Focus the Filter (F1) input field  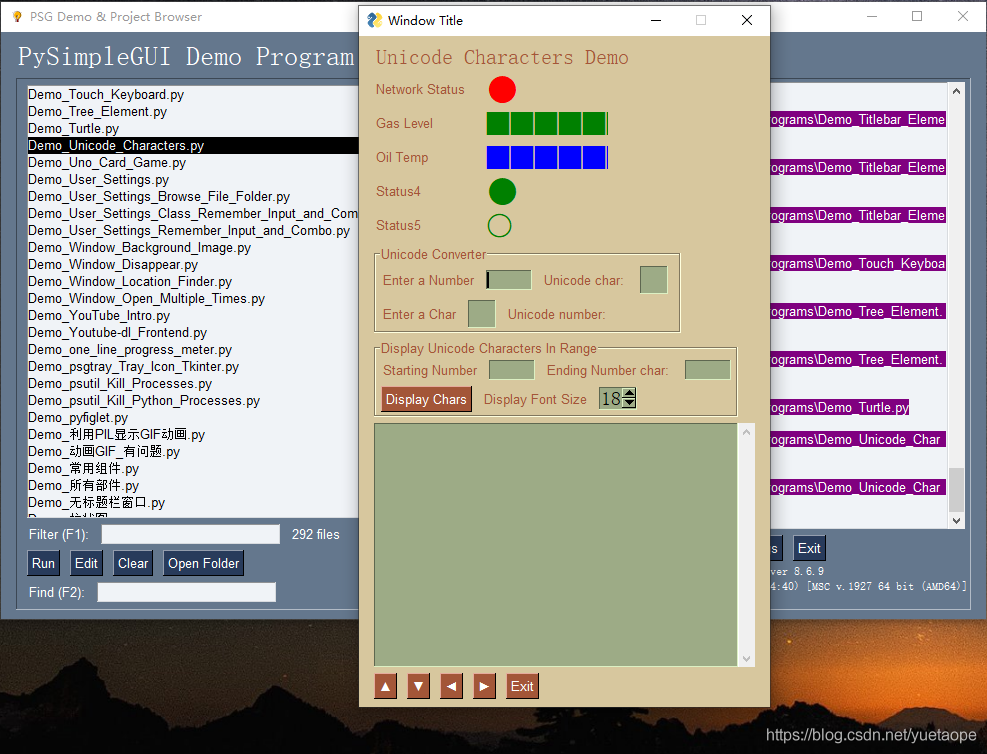tap(191, 534)
